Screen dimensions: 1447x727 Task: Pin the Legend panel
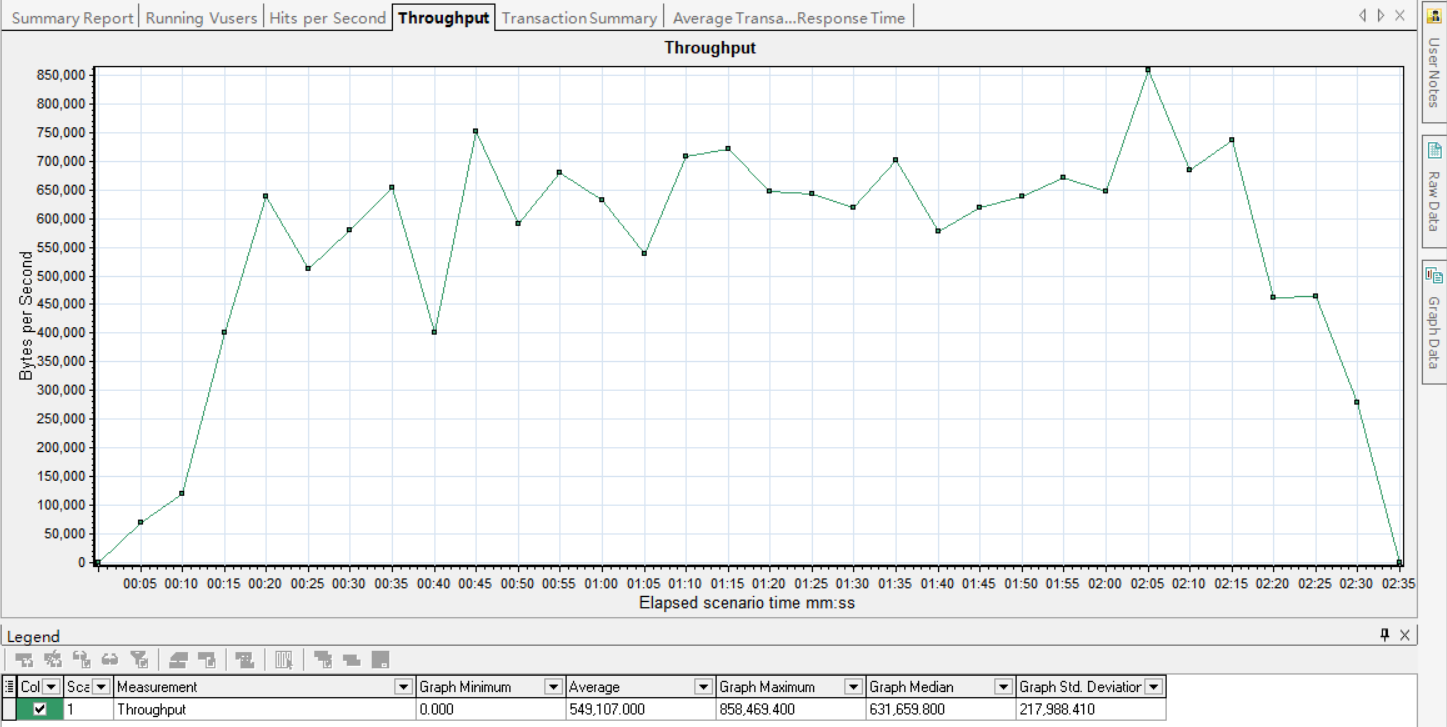[x=1385, y=635]
